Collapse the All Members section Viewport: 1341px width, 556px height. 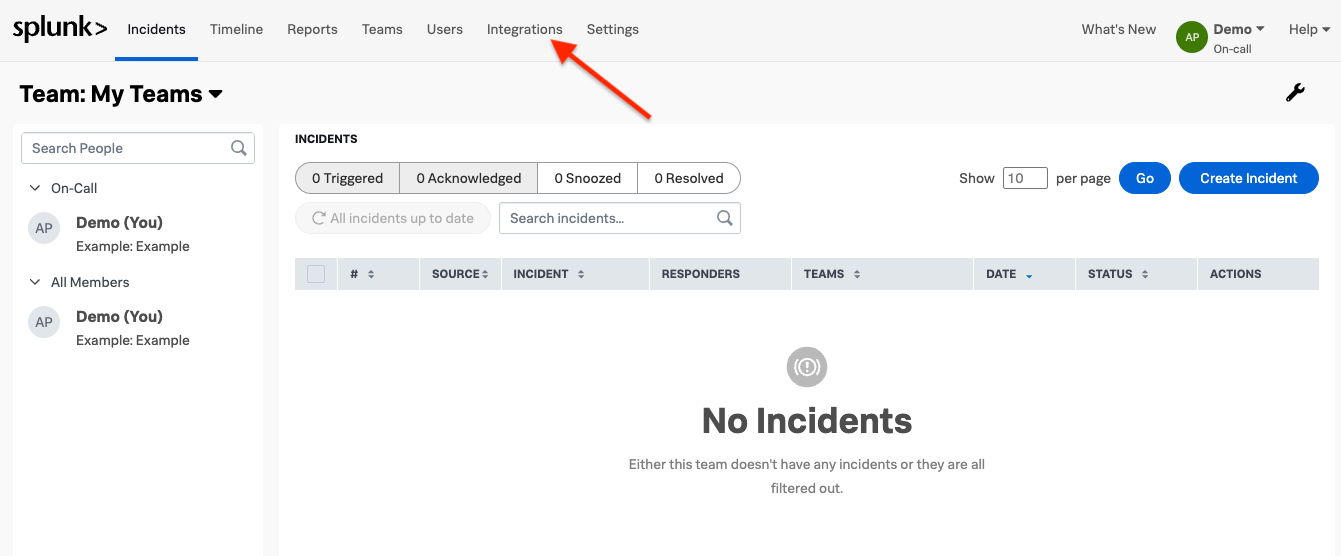click(x=35, y=282)
